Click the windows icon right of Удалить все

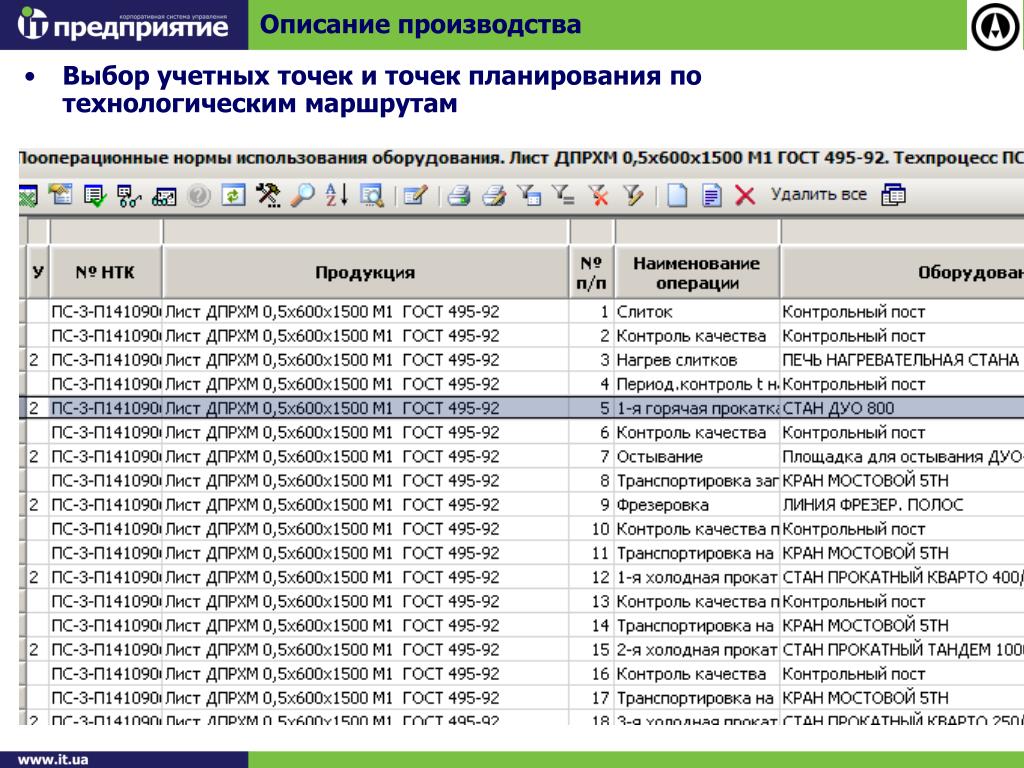893,196
